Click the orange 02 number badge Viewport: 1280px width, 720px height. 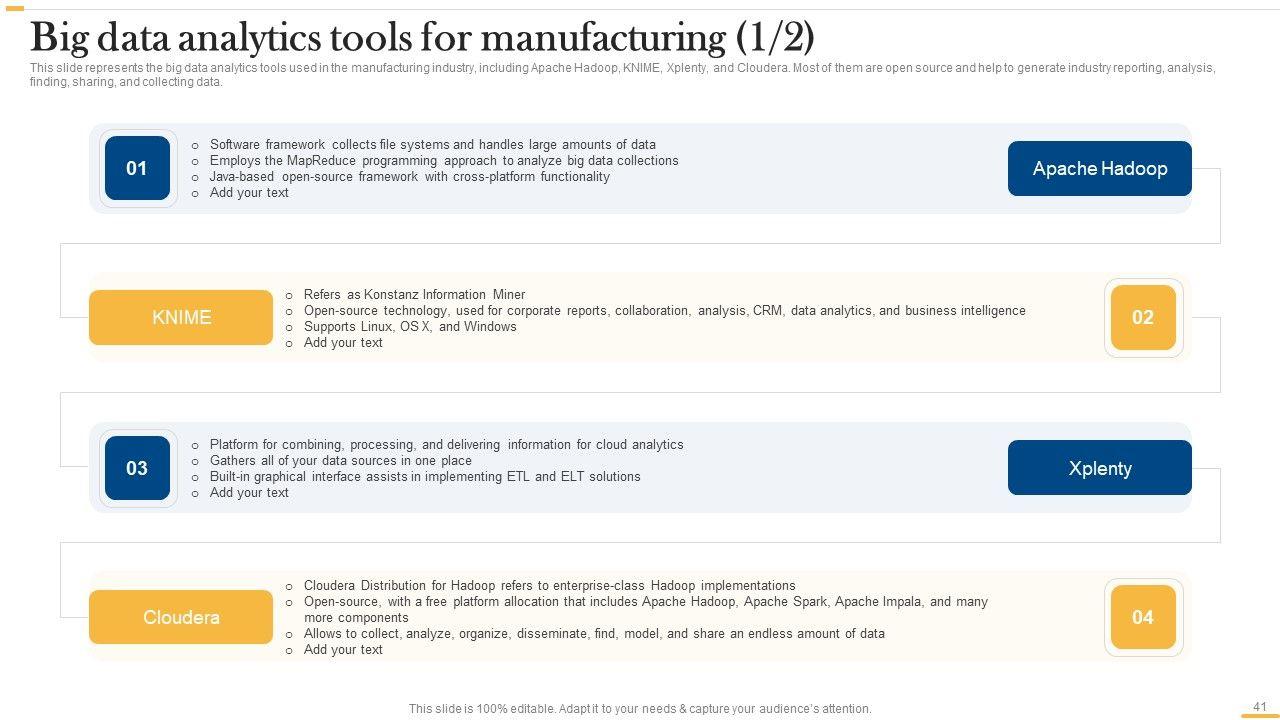[1143, 318]
